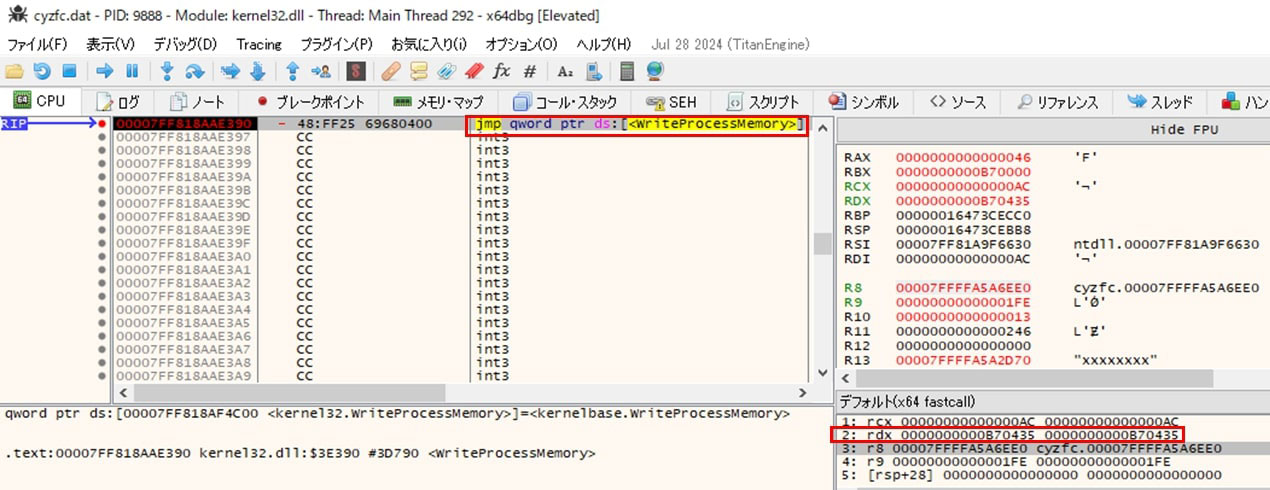Image resolution: width=1270 pixels, height=490 pixels.
Task: Switch to the メモリ・マップ tab
Action: click(x=438, y=102)
